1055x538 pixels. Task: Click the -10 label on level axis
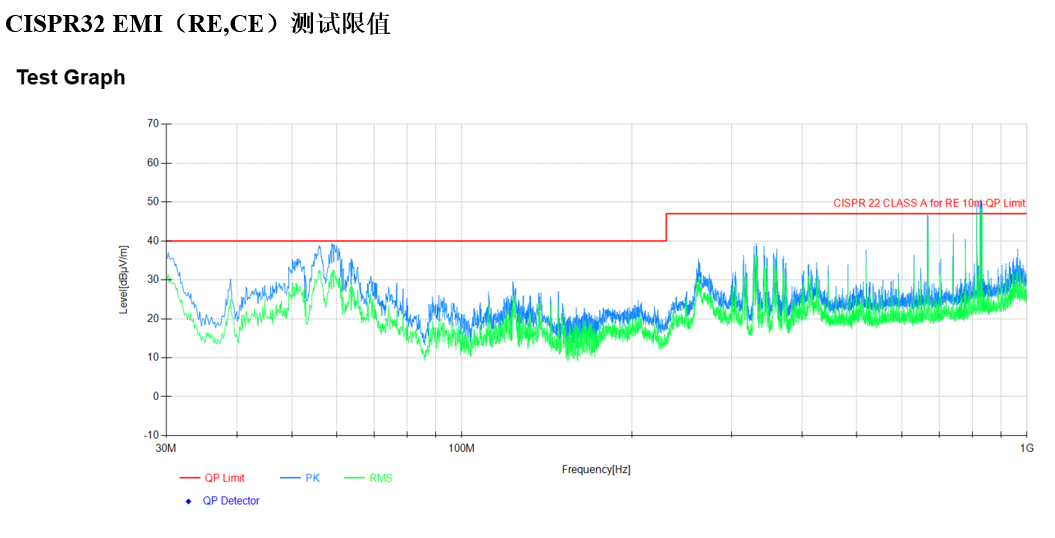(151, 436)
